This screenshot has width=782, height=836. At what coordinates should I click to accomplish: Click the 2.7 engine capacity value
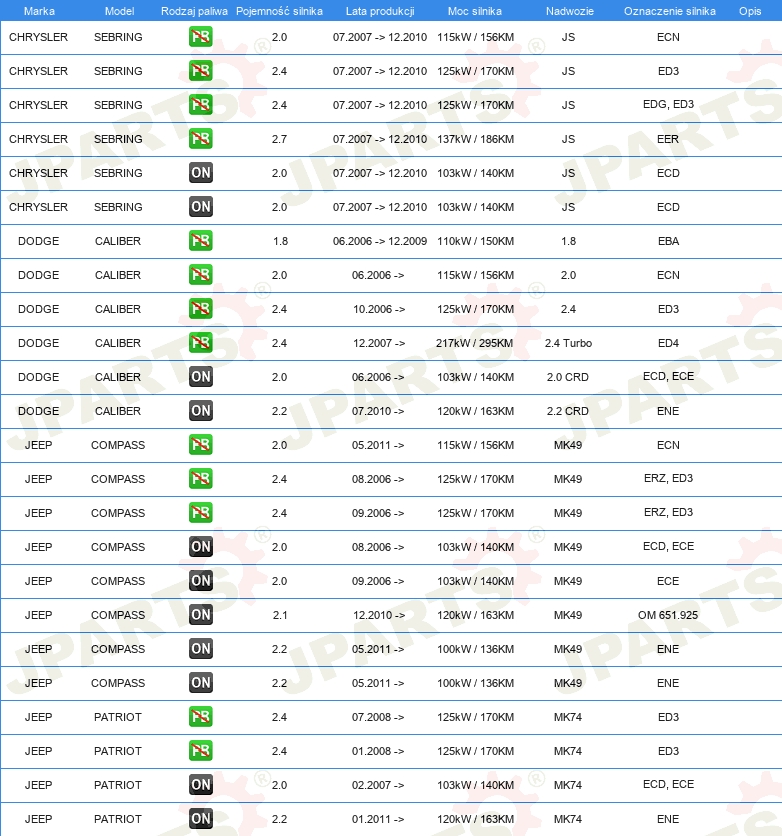[279, 139]
